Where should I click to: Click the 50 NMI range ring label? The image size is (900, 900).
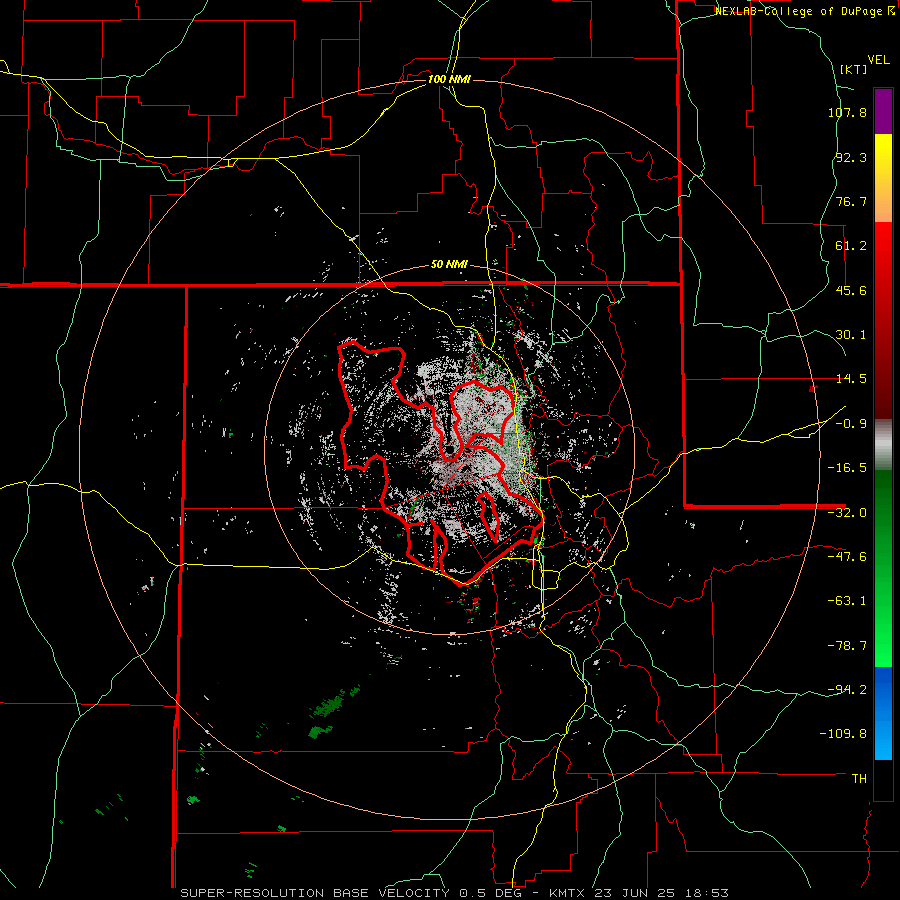[x=449, y=265]
